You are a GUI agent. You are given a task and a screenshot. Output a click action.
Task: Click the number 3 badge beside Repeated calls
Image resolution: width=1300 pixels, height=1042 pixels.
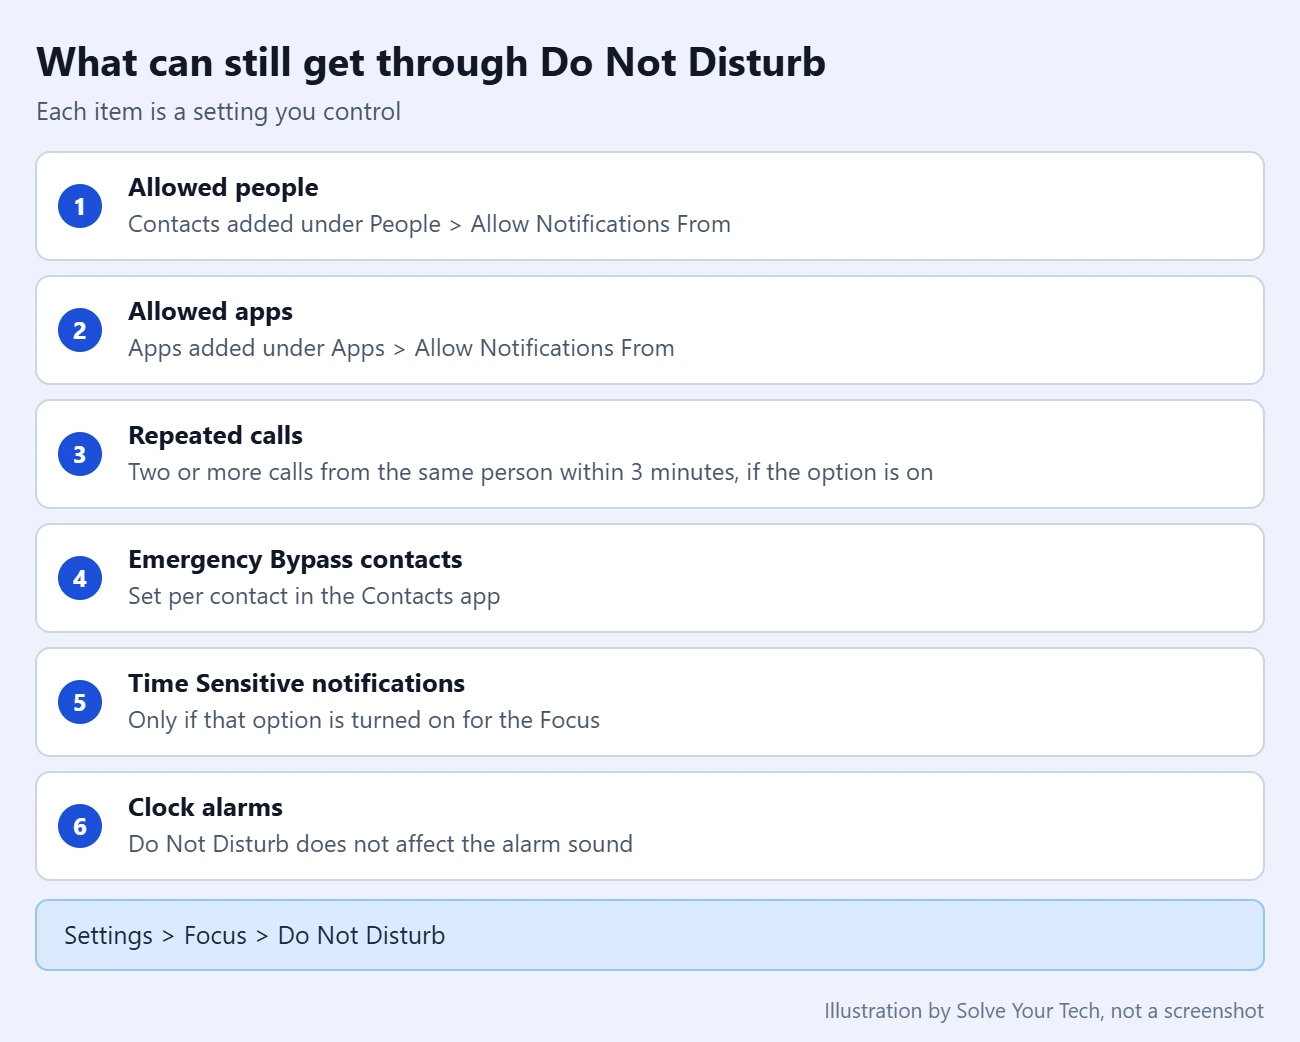click(x=80, y=455)
